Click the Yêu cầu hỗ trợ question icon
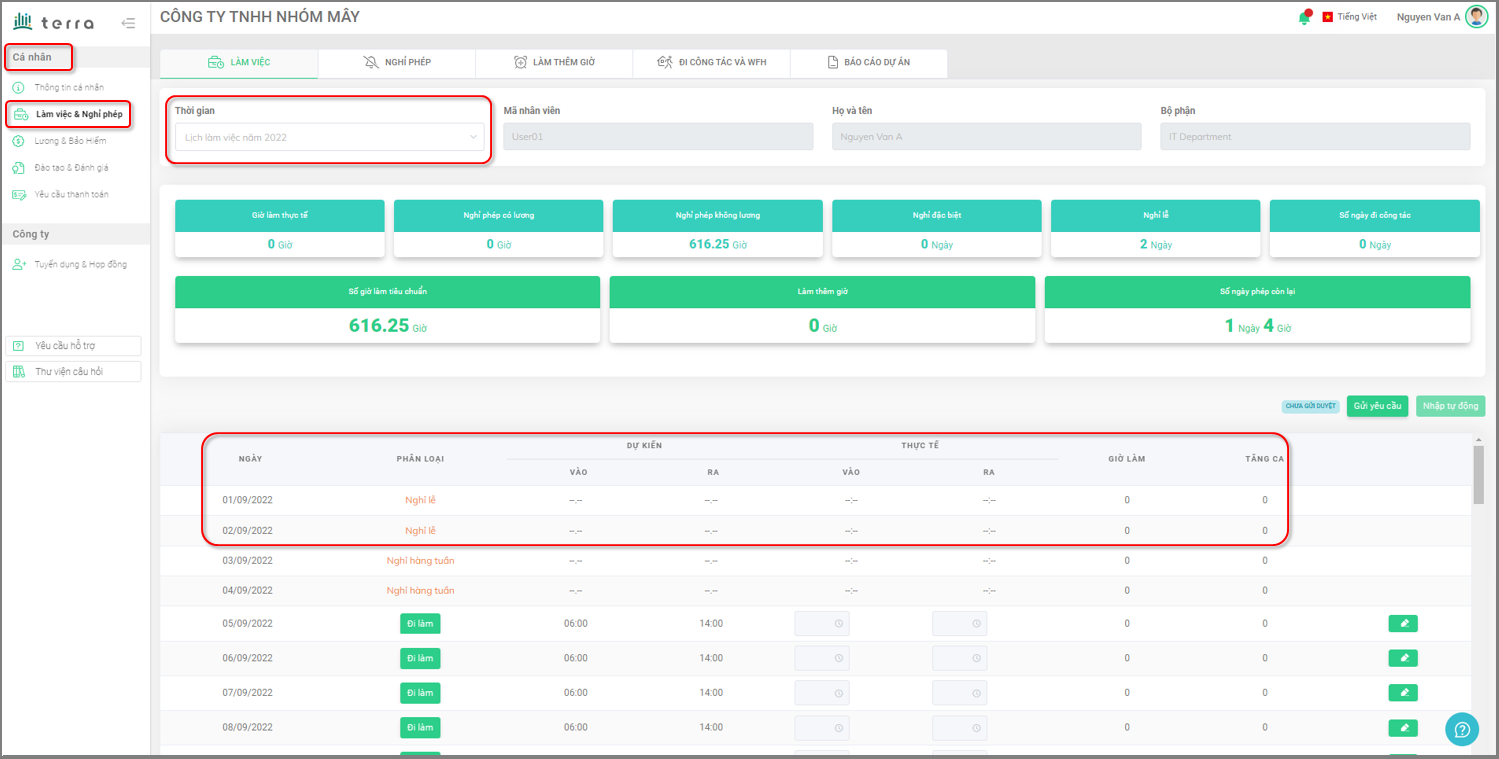This screenshot has height=759, width=1499. coord(19,346)
